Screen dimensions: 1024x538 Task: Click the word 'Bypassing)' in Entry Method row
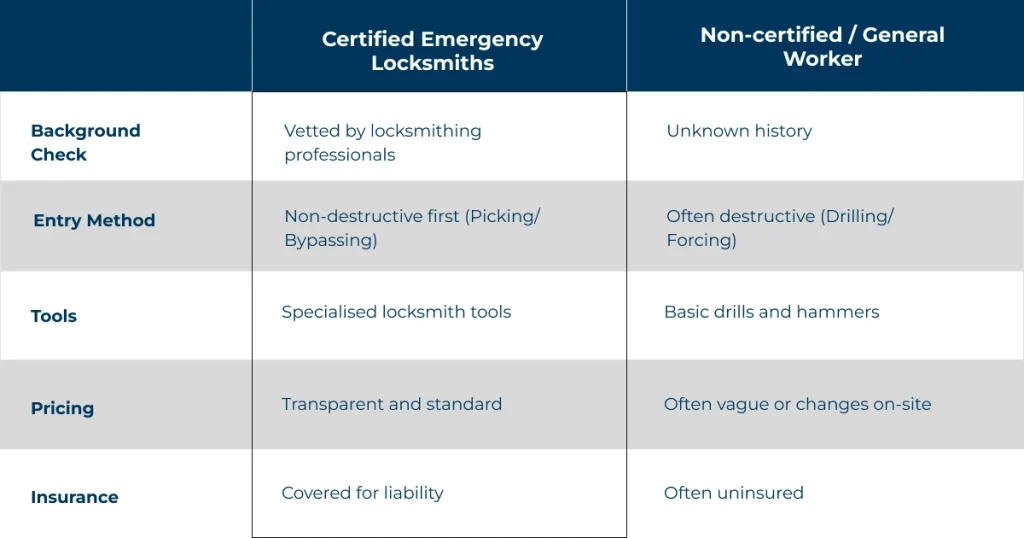click(x=330, y=241)
